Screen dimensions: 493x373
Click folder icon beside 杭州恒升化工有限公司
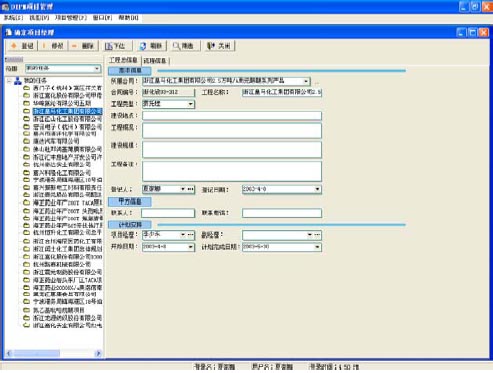click(x=26, y=232)
